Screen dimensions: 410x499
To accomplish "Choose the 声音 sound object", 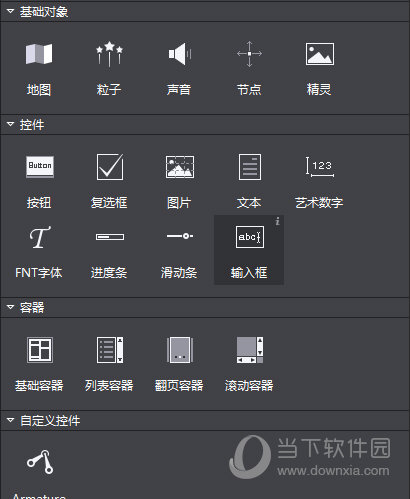I will 179,54.
